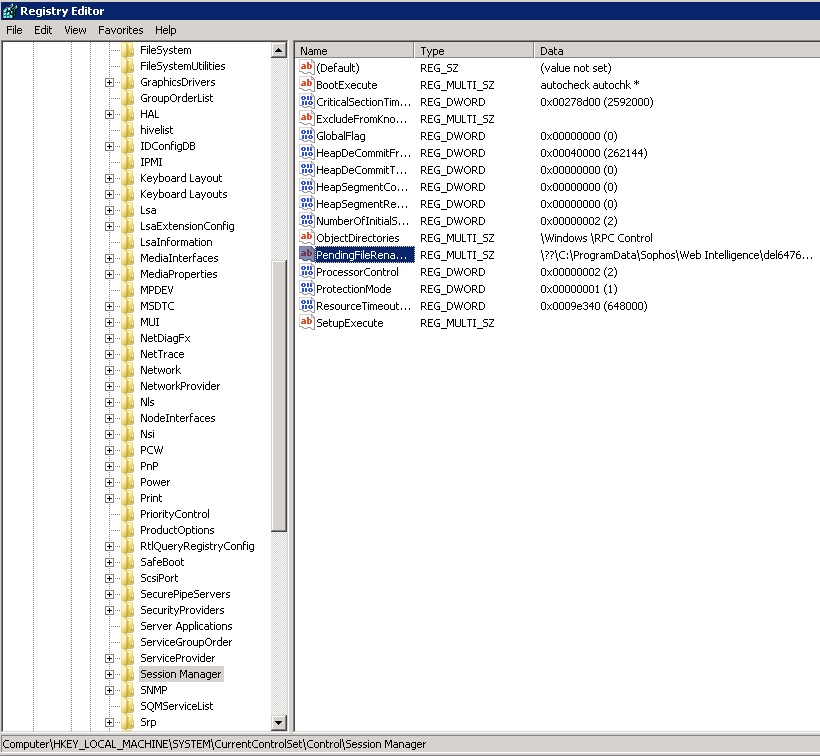Sort values by Name column header
Image resolution: width=820 pixels, height=756 pixels.
point(353,51)
